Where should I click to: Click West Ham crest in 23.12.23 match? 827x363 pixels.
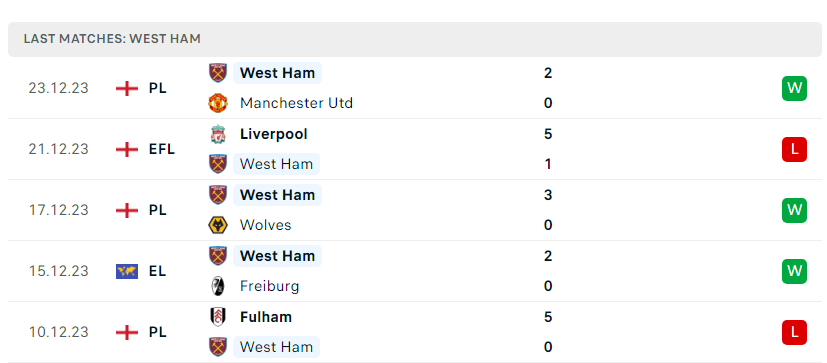tap(218, 73)
